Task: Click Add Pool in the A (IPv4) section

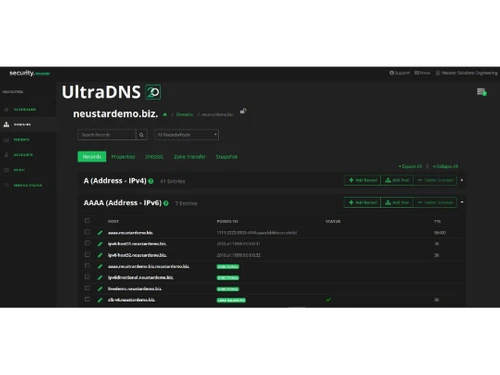Action: point(397,180)
